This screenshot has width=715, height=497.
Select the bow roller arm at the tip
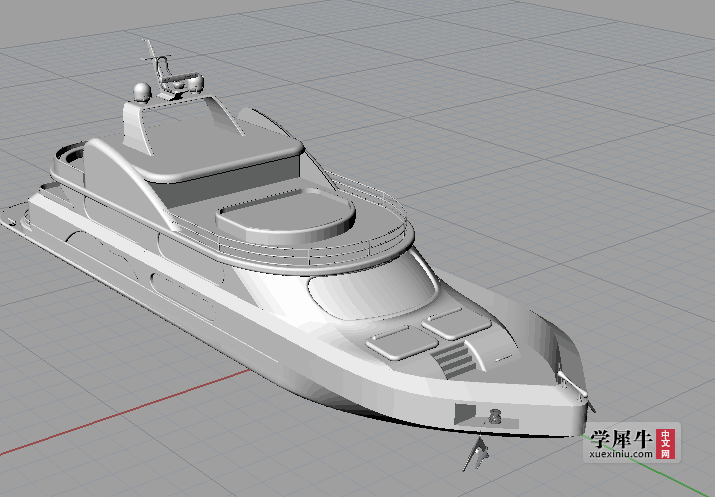[x=572, y=384]
